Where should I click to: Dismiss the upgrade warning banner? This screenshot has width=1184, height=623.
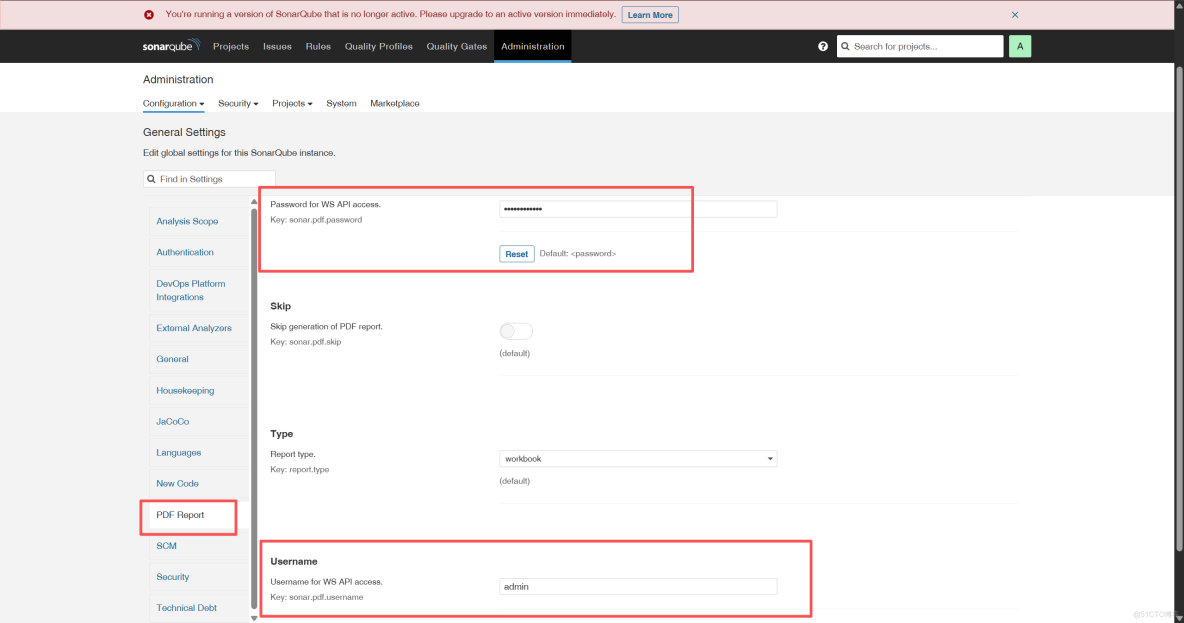point(1014,14)
